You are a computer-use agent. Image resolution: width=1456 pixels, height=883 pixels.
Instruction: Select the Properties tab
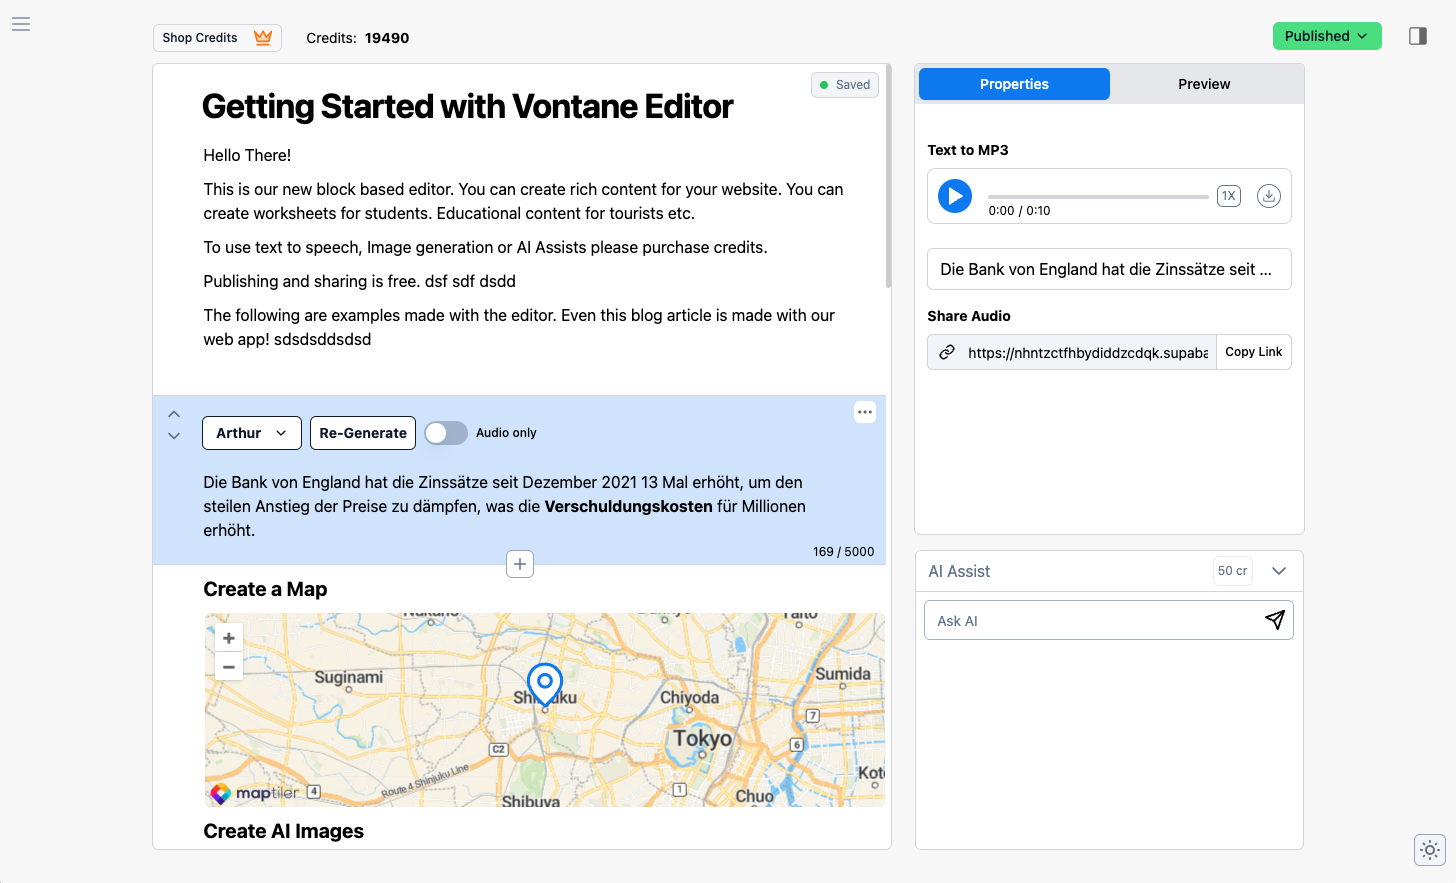tap(1014, 84)
